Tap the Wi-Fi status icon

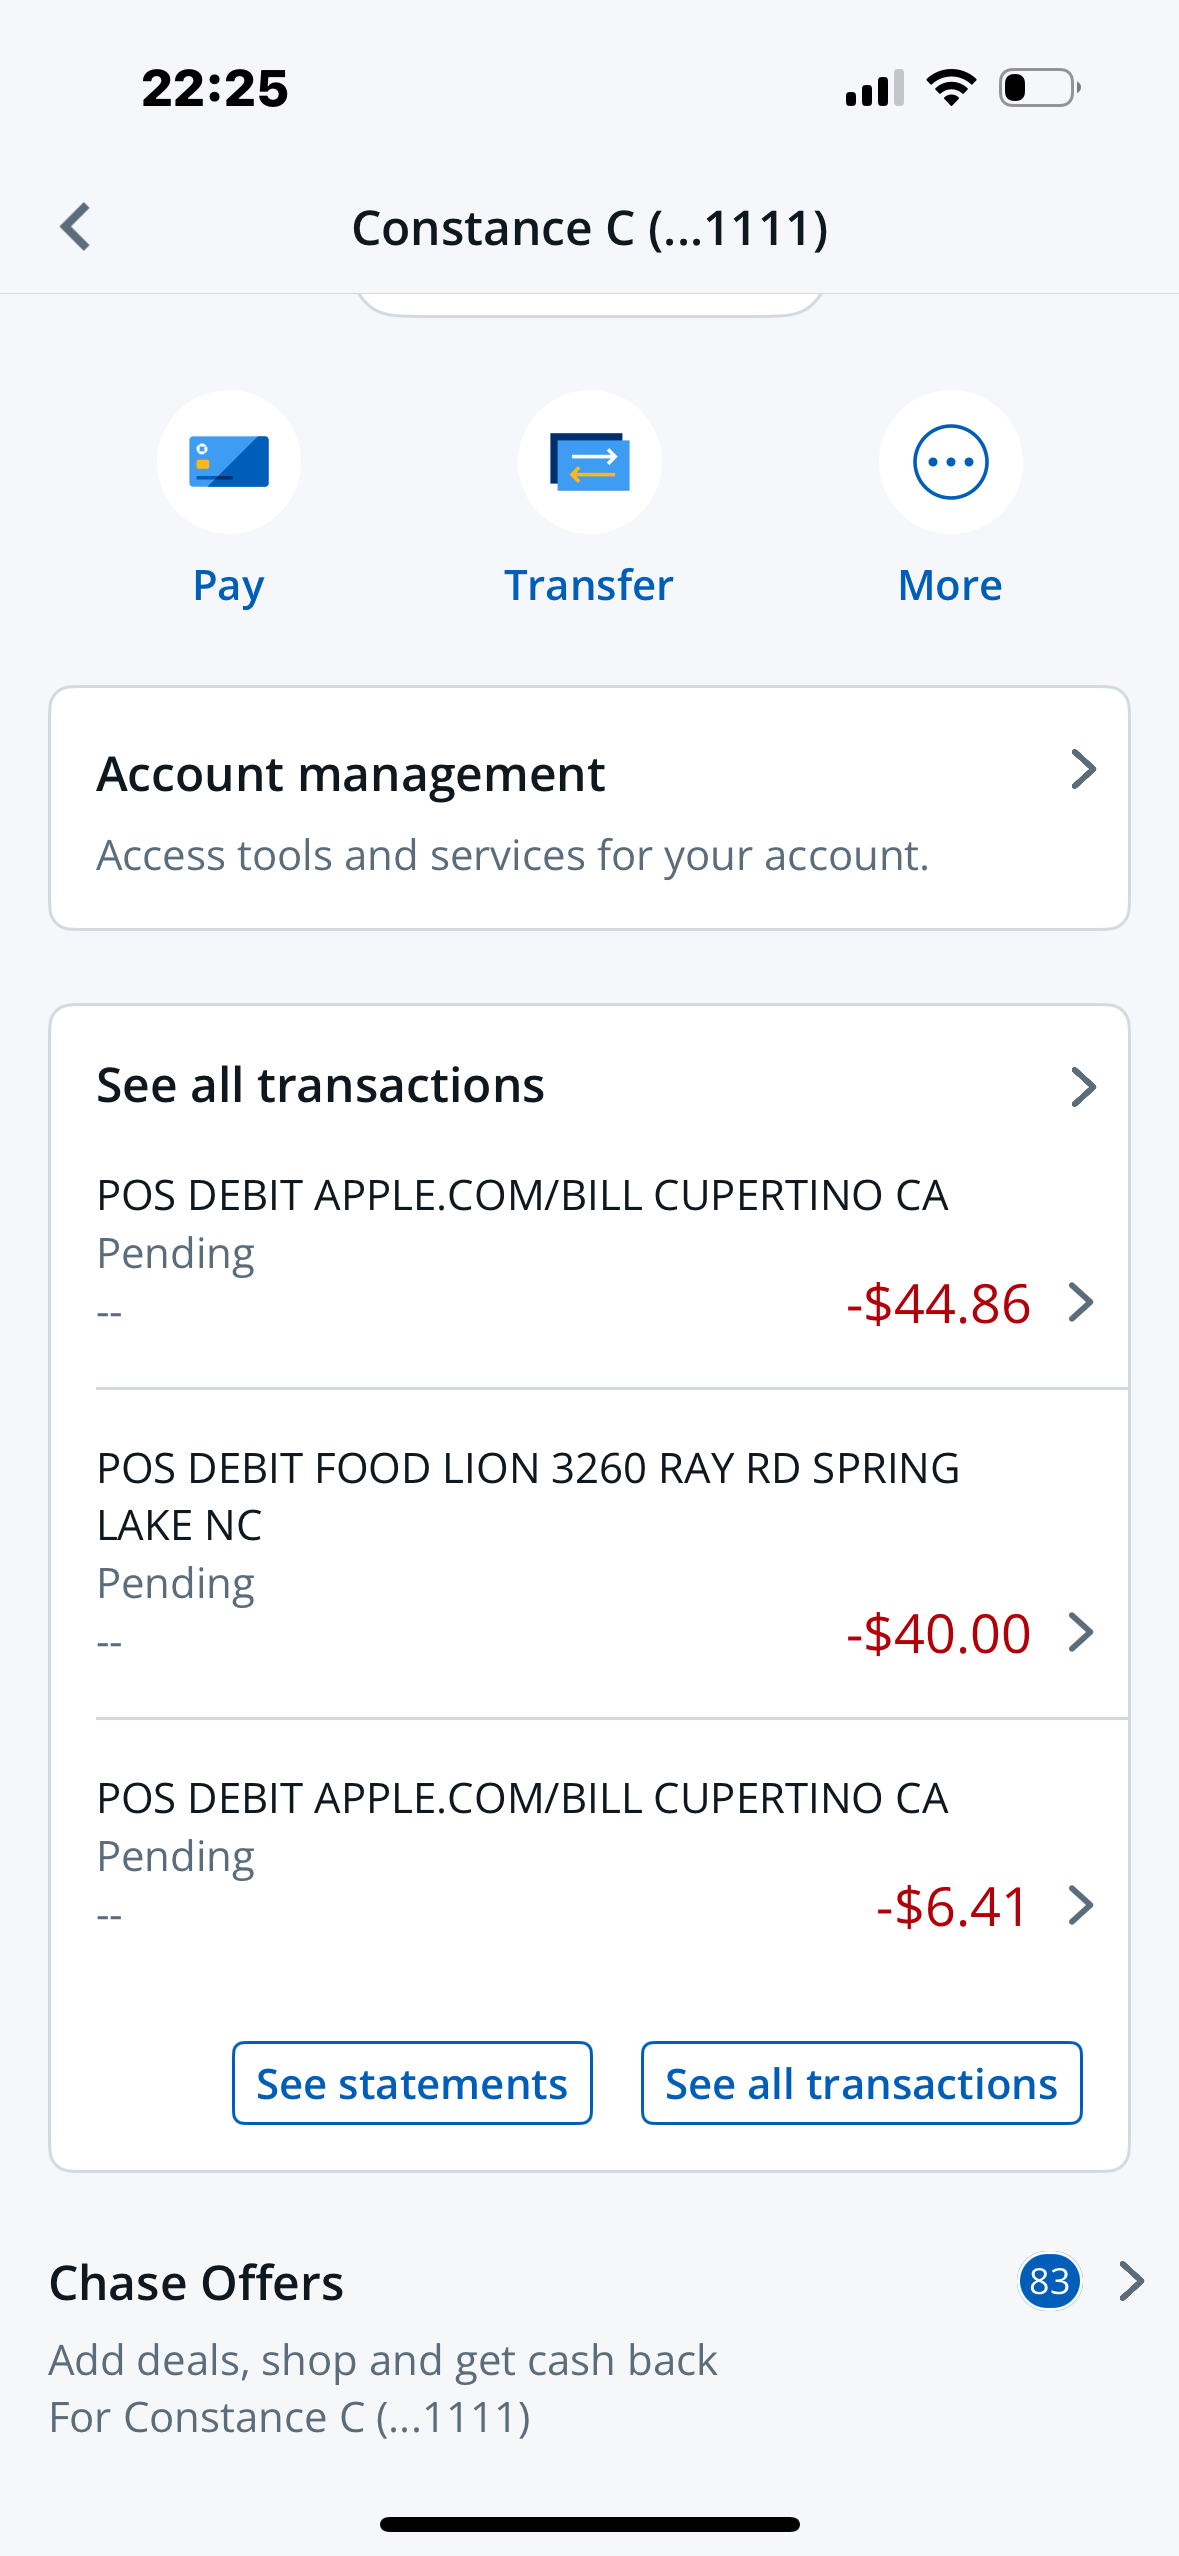[951, 88]
